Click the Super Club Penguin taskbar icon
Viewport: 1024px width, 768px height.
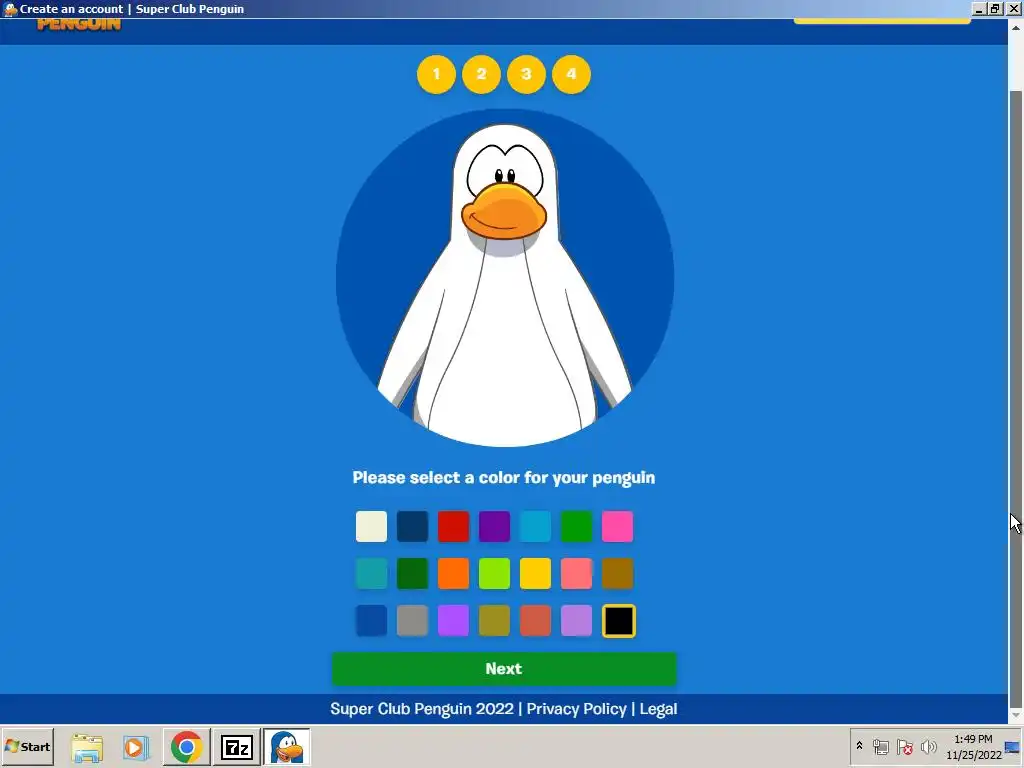point(287,747)
